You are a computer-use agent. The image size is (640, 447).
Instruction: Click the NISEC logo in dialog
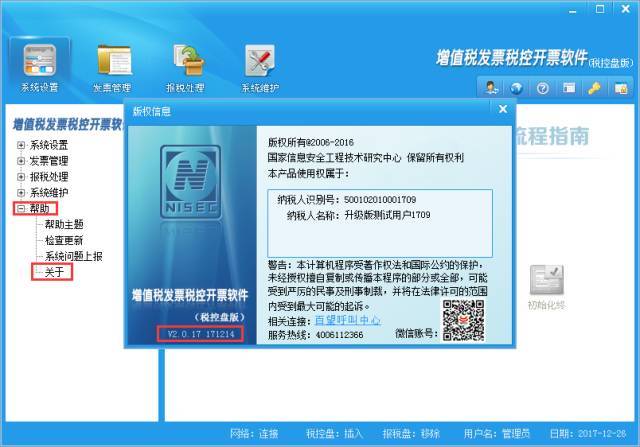(x=191, y=182)
